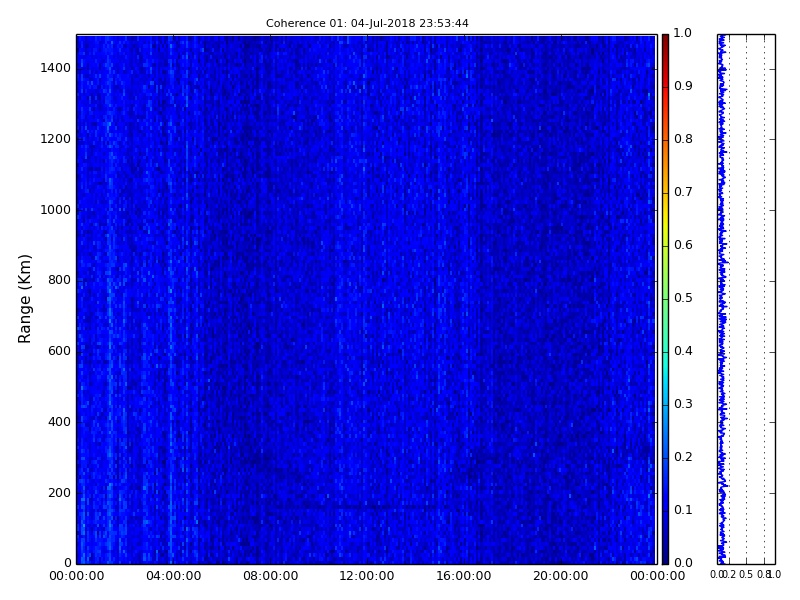The width and height of the screenshot is (800, 600).
Task: Click the colorbar 0.5 value label
Action: pyautogui.click(x=683, y=298)
